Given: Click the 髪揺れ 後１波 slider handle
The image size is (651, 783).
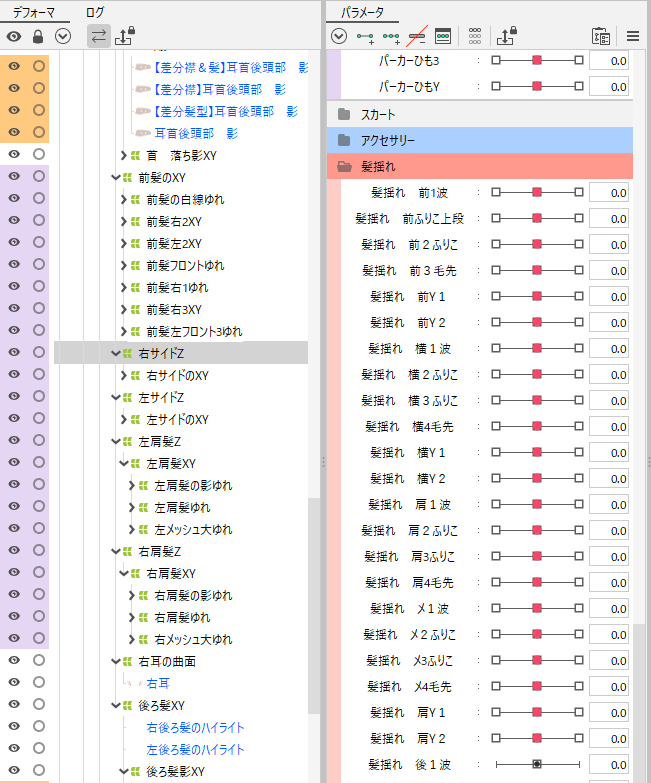Looking at the screenshot, I should [537, 764].
